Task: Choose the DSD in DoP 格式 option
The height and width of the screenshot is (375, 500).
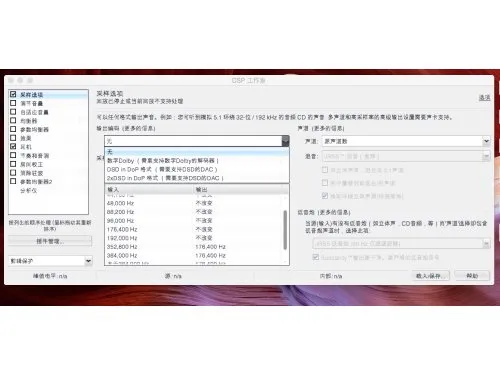Action: (x=197, y=169)
